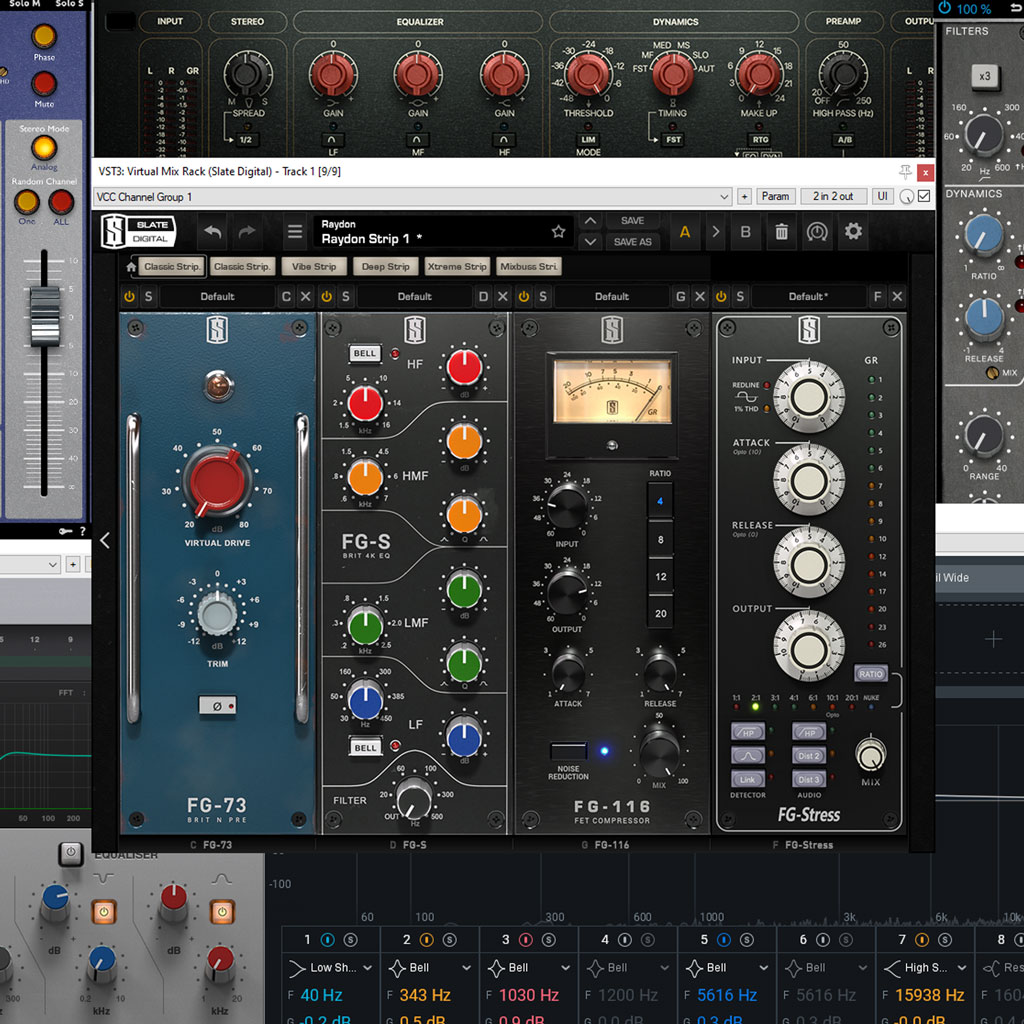Select ratio 8 on FG-116
This screenshot has width=1024, height=1024.
pos(660,539)
